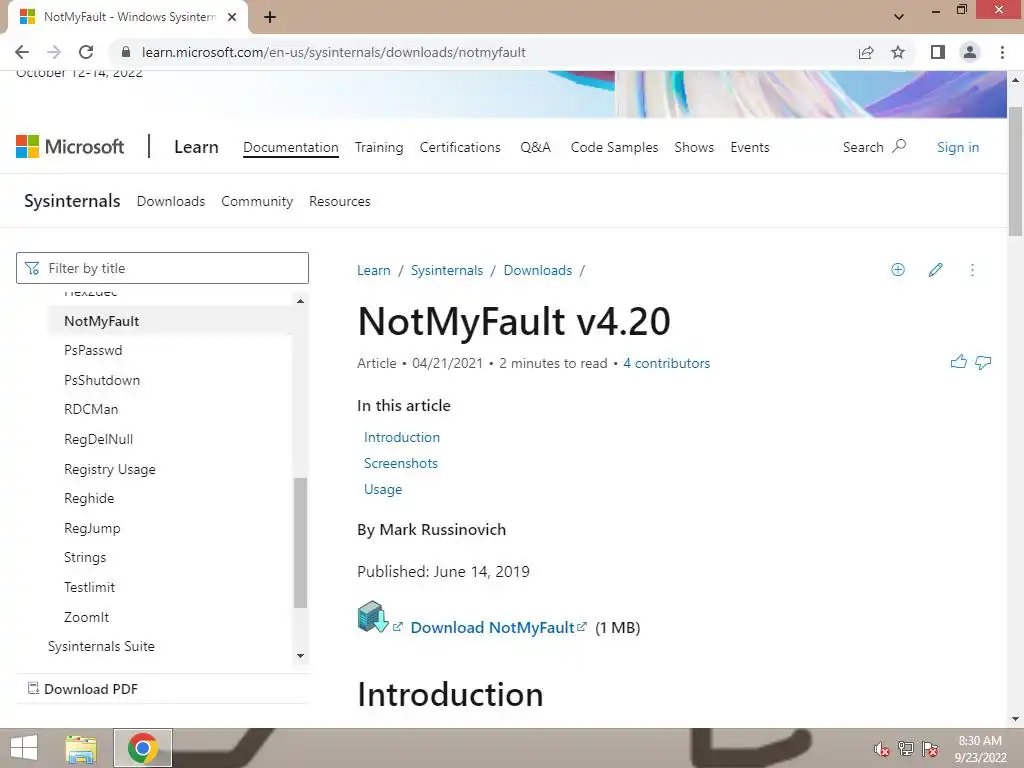
Task: Open the Training menu item
Action: click(x=379, y=148)
